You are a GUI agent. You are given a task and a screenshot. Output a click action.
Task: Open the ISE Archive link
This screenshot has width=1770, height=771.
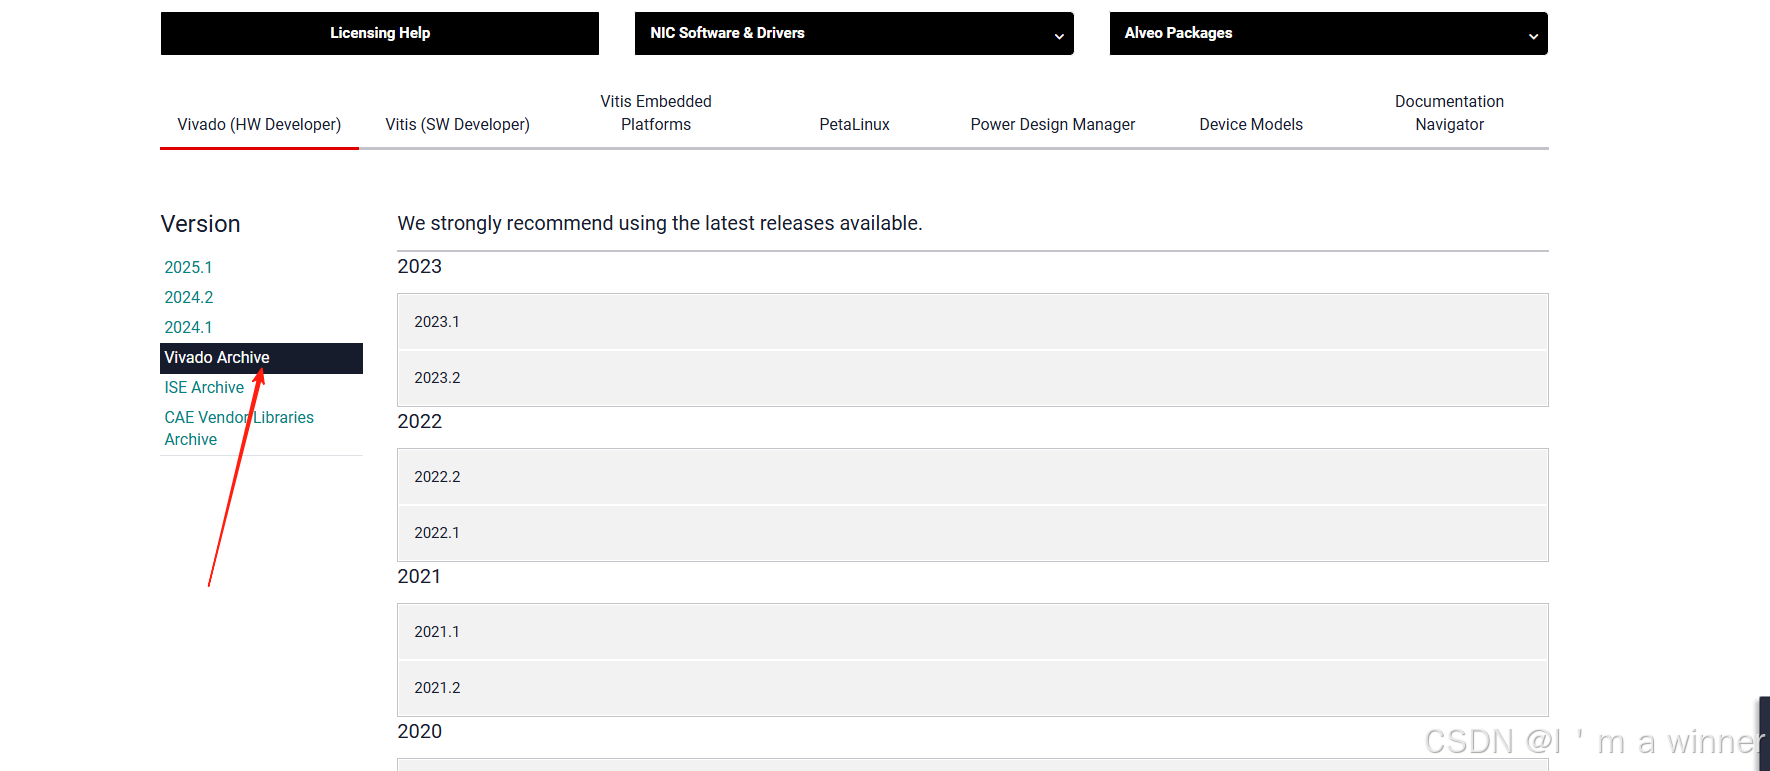tap(204, 387)
